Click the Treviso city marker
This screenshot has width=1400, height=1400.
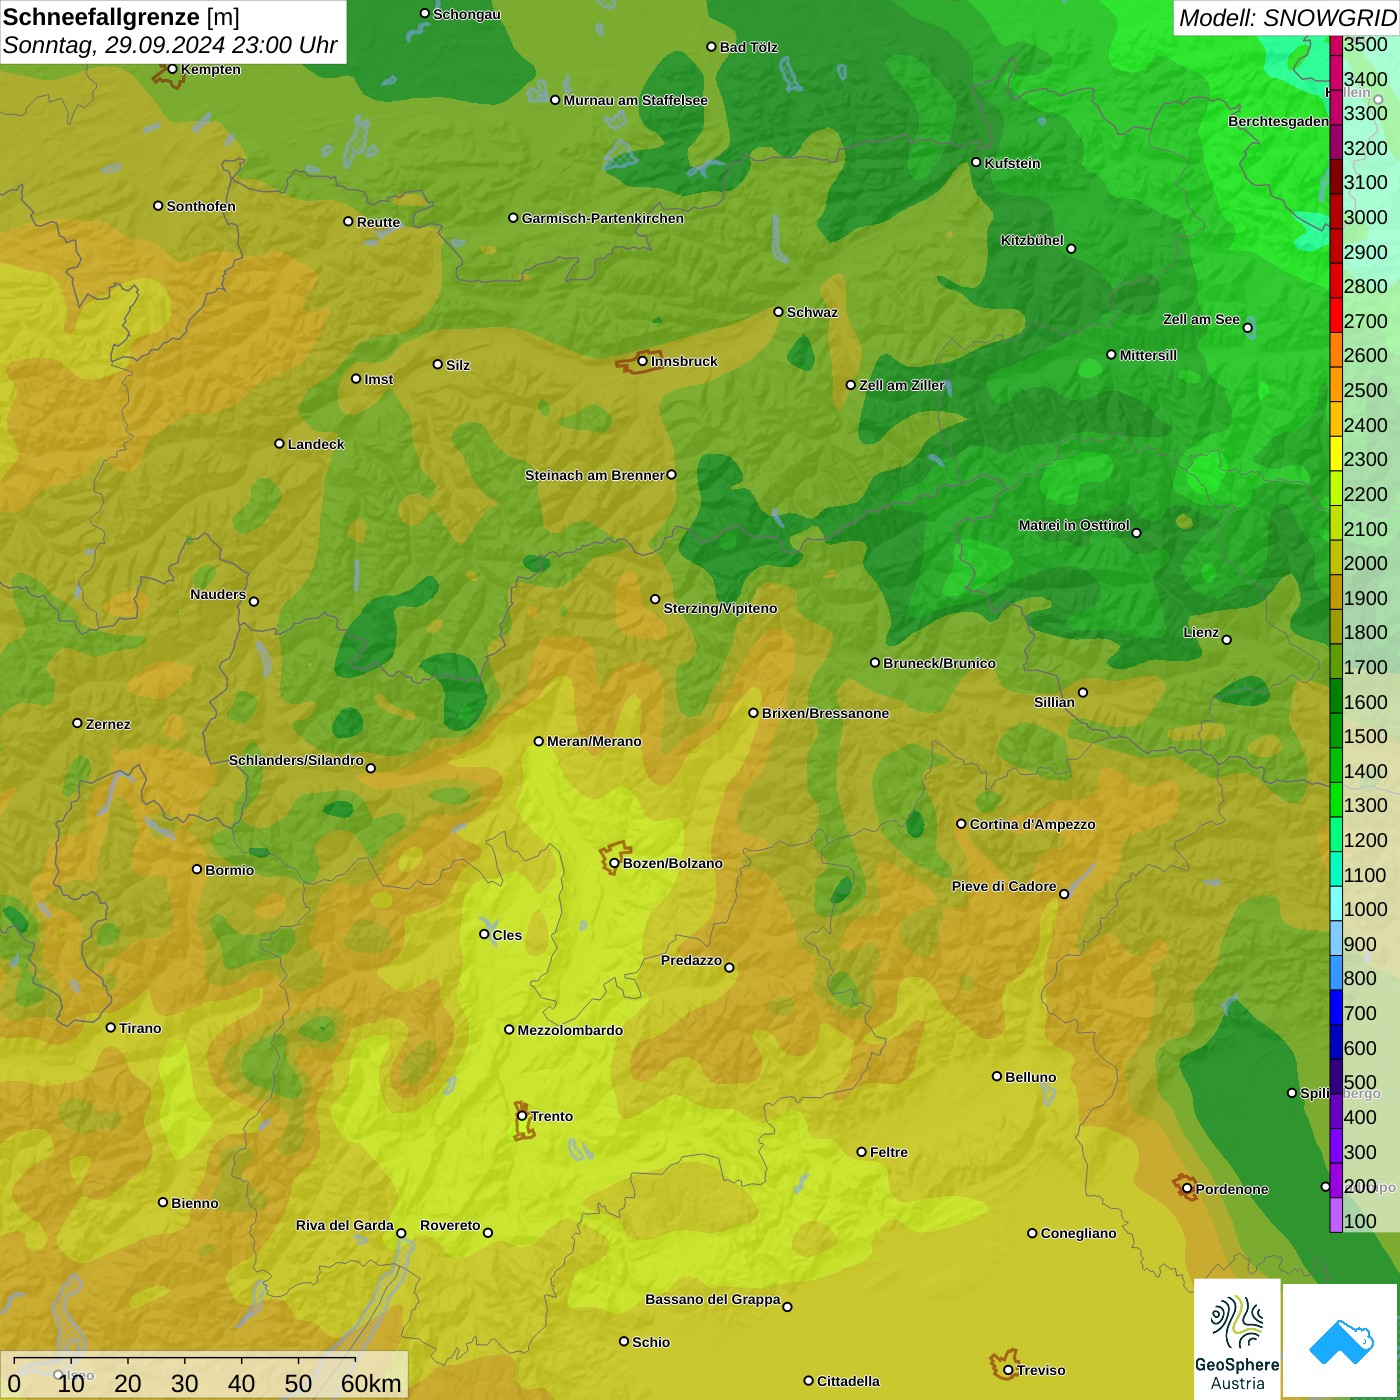(1008, 1370)
